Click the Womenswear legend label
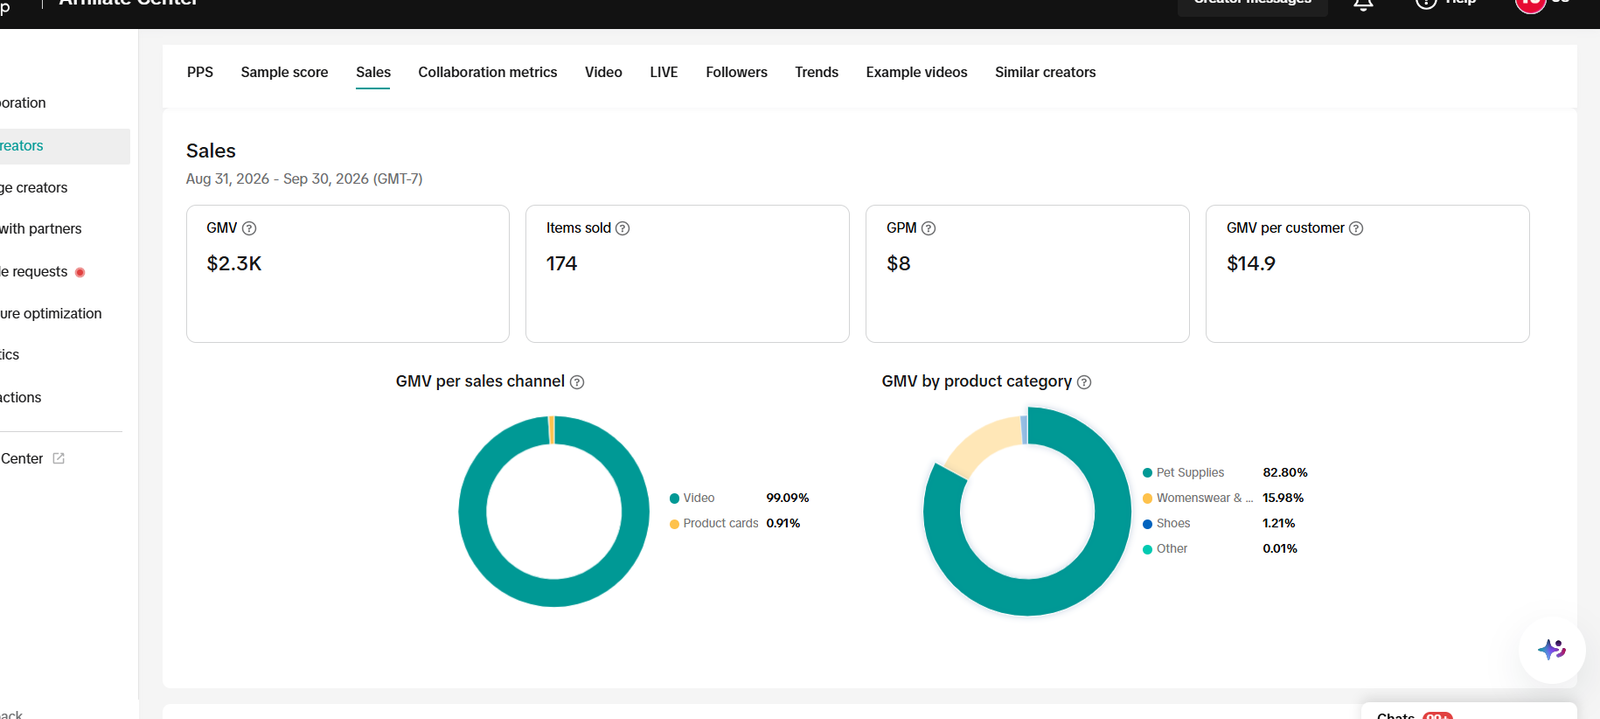Screen dimensions: 1600x719 point(1205,498)
